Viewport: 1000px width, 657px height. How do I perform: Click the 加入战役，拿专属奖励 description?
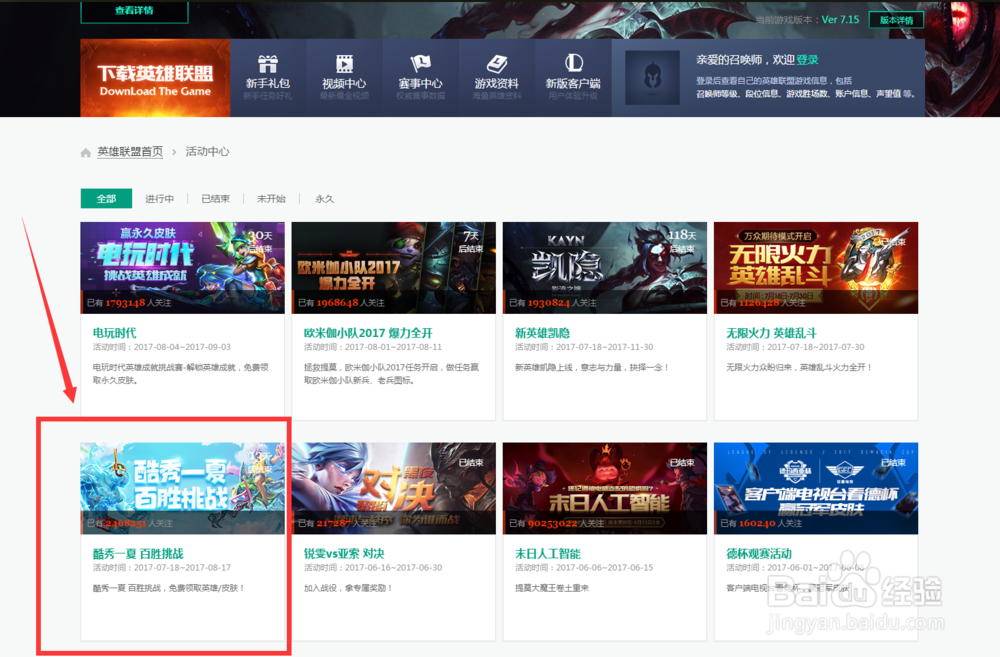tap(348, 588)
